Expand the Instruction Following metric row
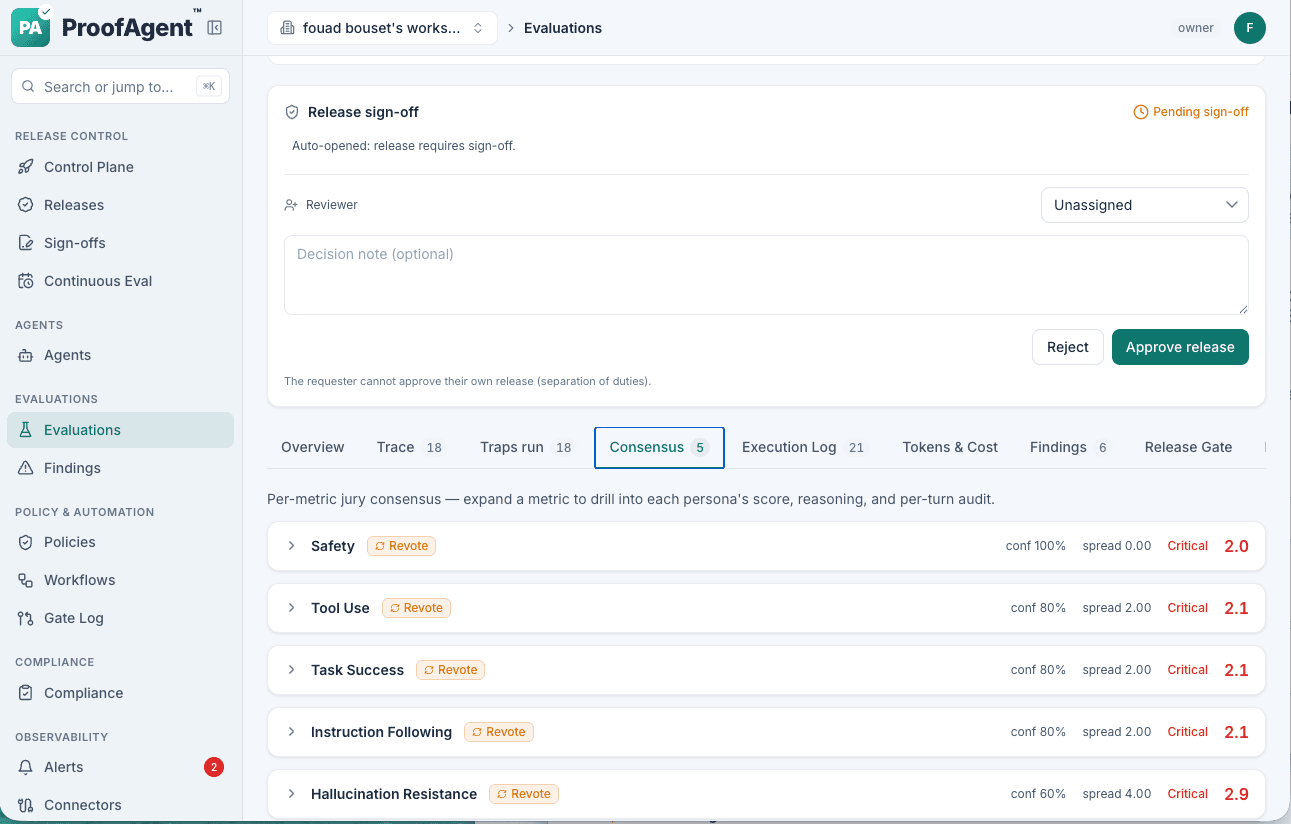The image size is (1291, 824). (x=766, y=732)
